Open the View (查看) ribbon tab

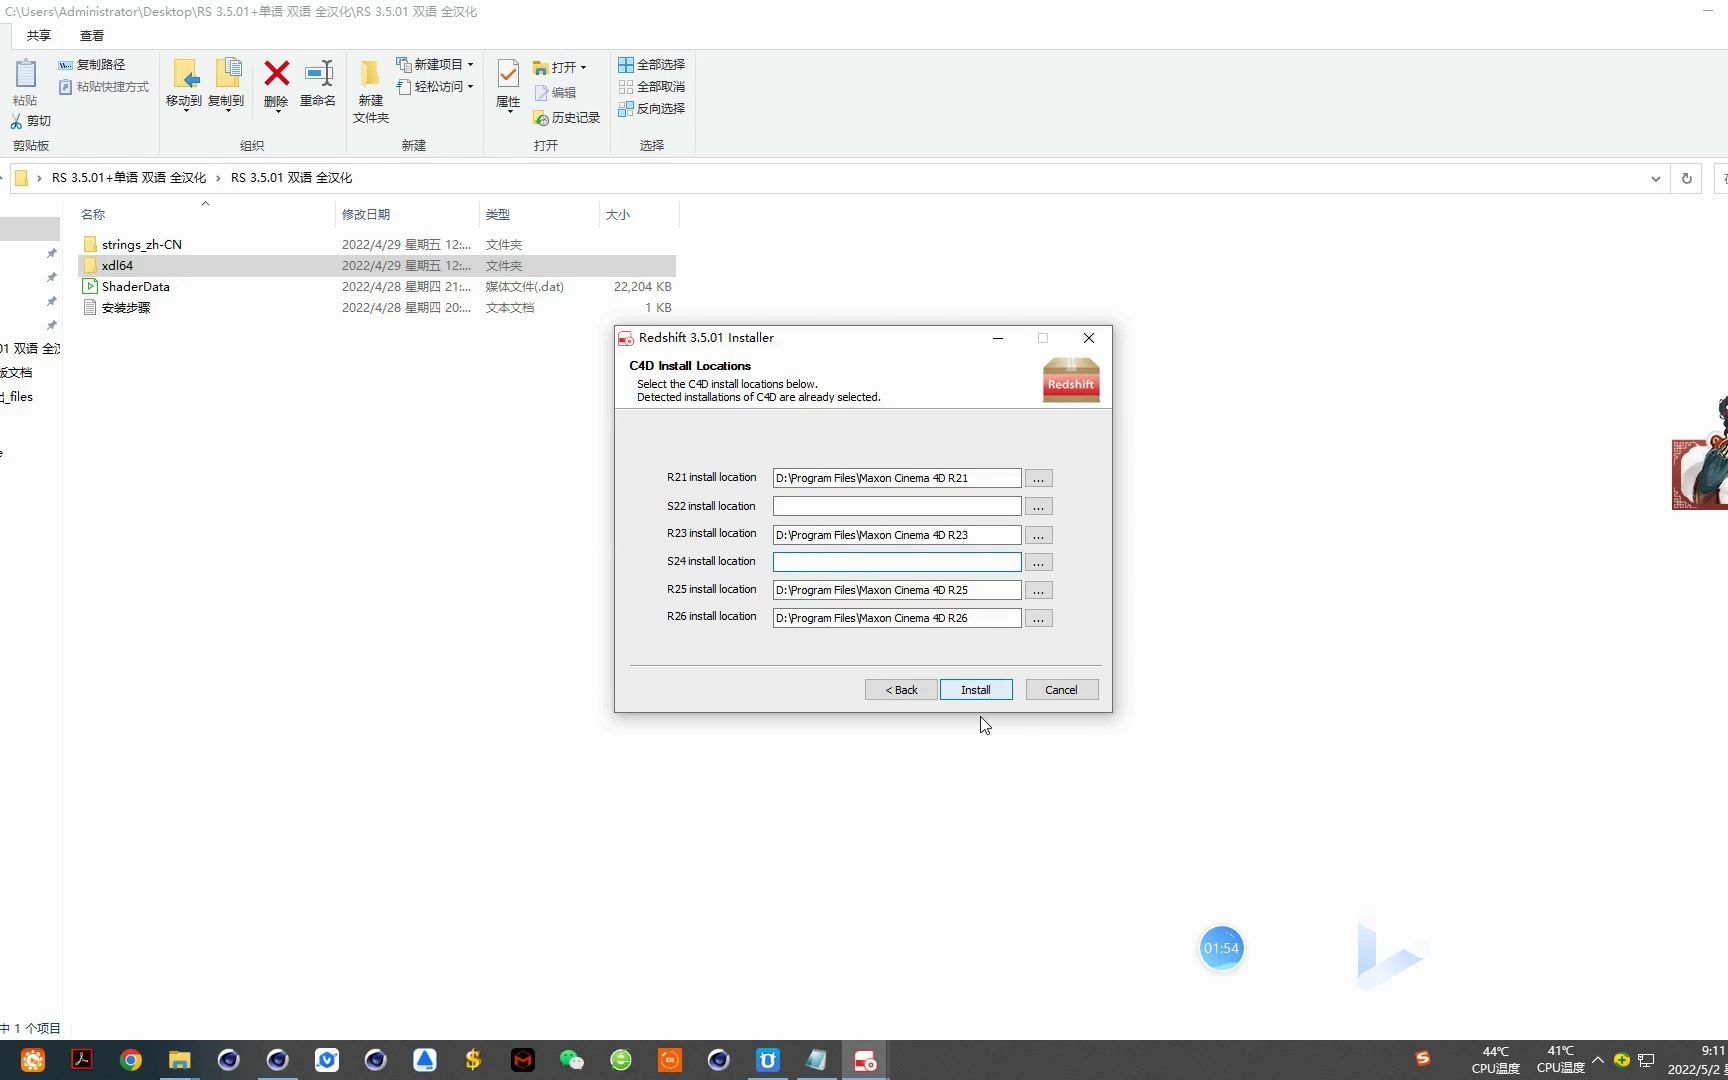pyautogui.click(x=92, y=36)
